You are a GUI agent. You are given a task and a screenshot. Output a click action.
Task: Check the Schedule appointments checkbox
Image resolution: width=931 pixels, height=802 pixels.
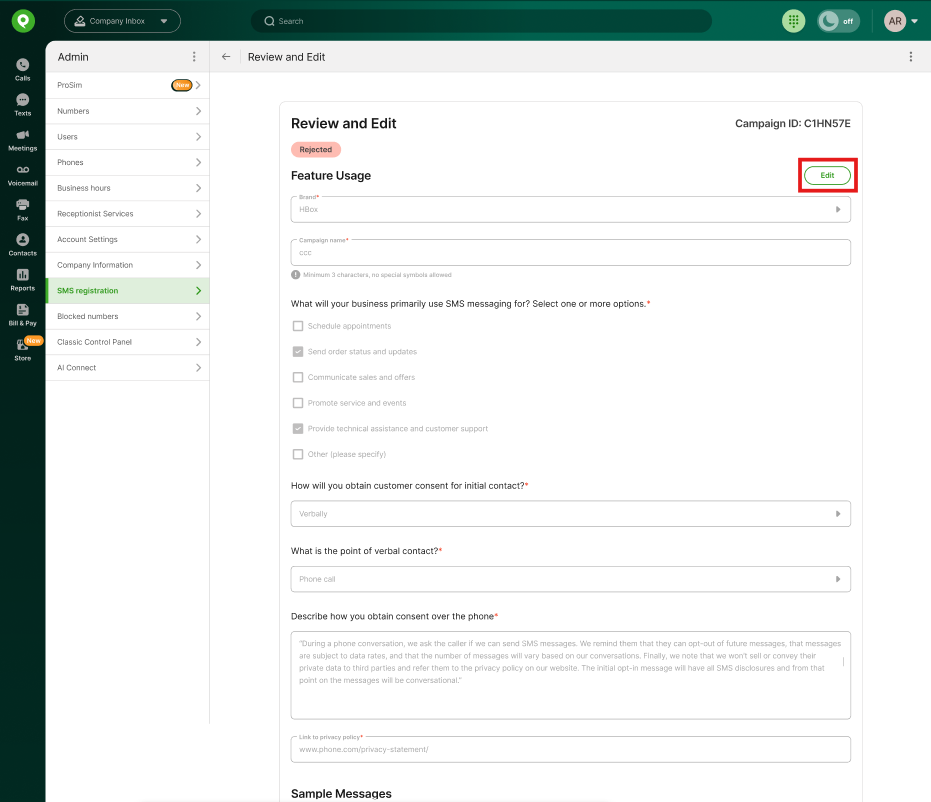[x=298, y=326]
